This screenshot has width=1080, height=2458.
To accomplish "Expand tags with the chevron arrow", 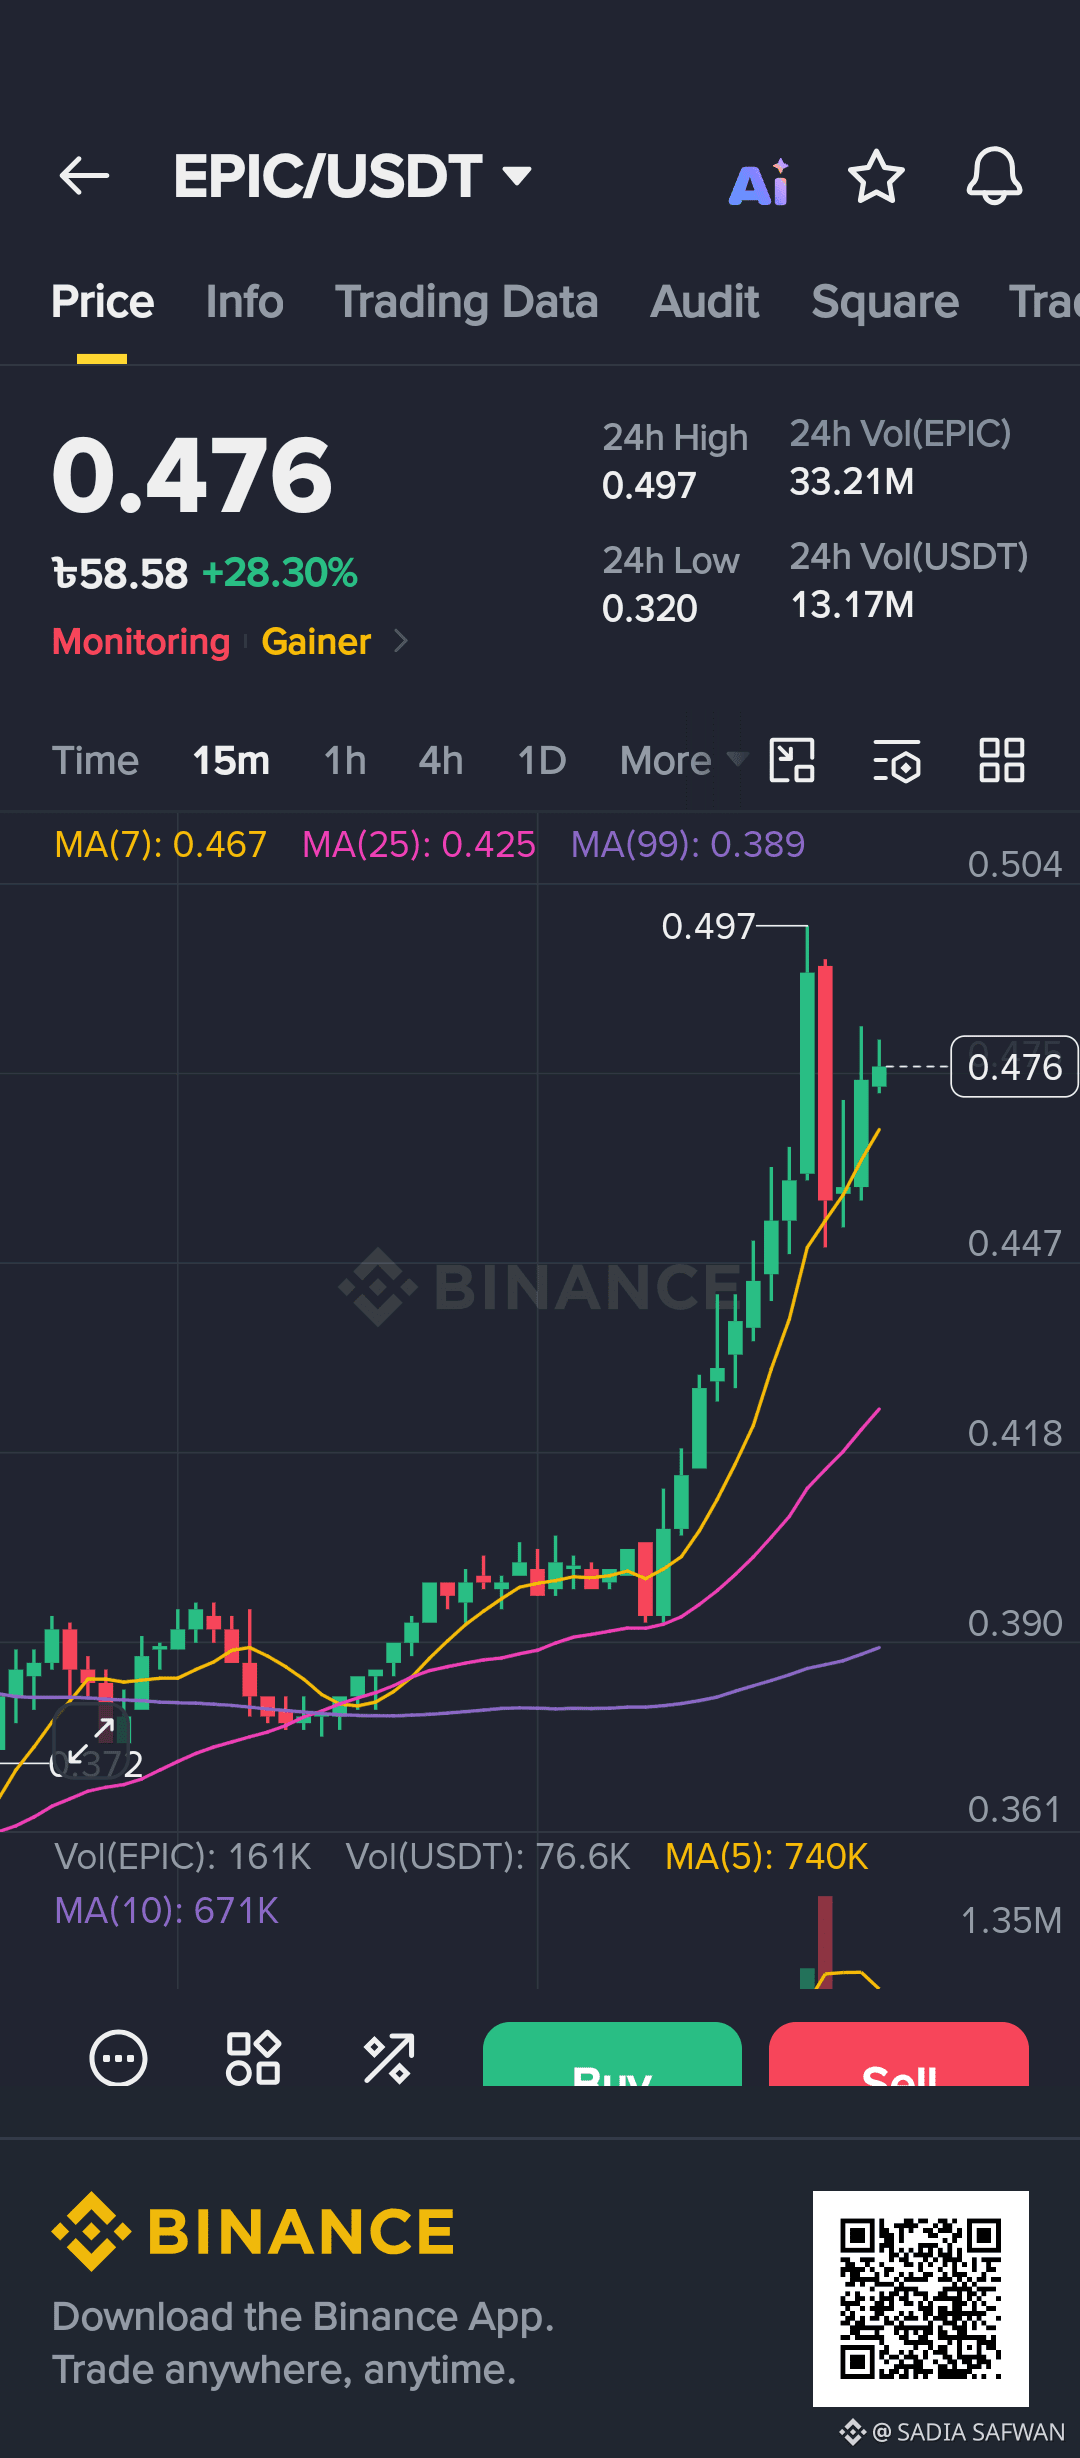I will tap(401, 641).
